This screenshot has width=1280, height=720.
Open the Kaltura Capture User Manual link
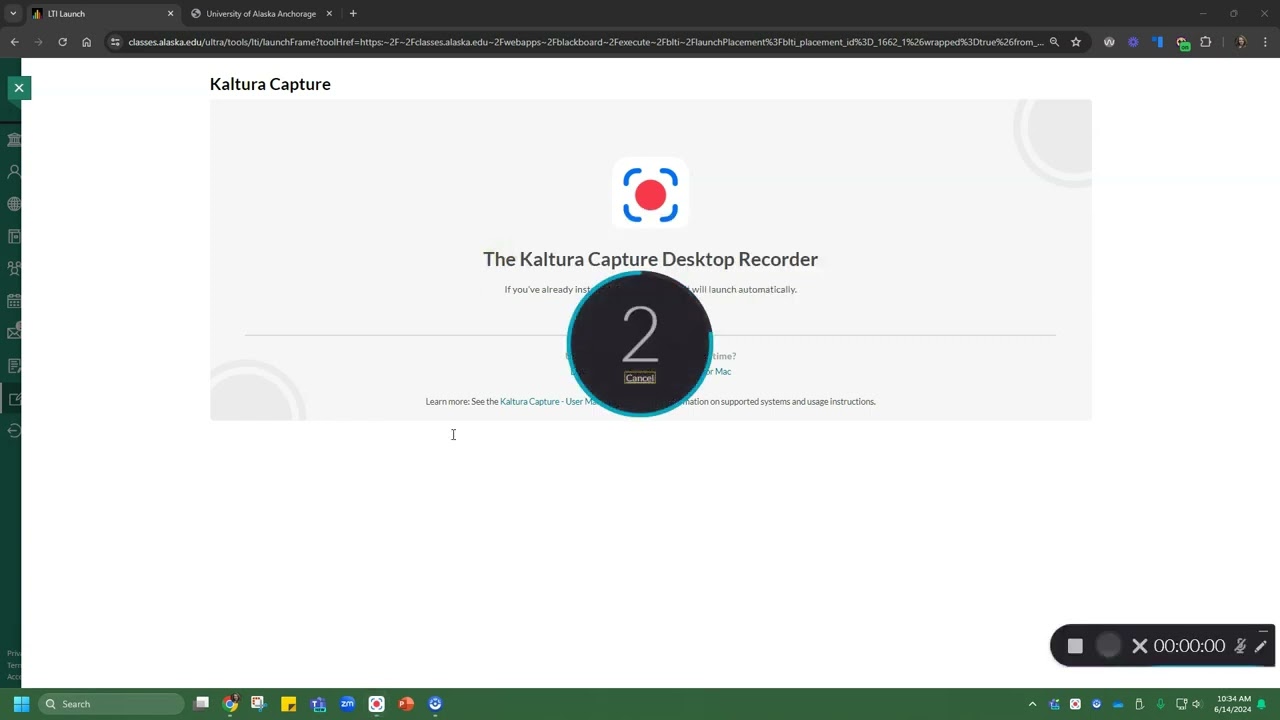click(549, 402)
